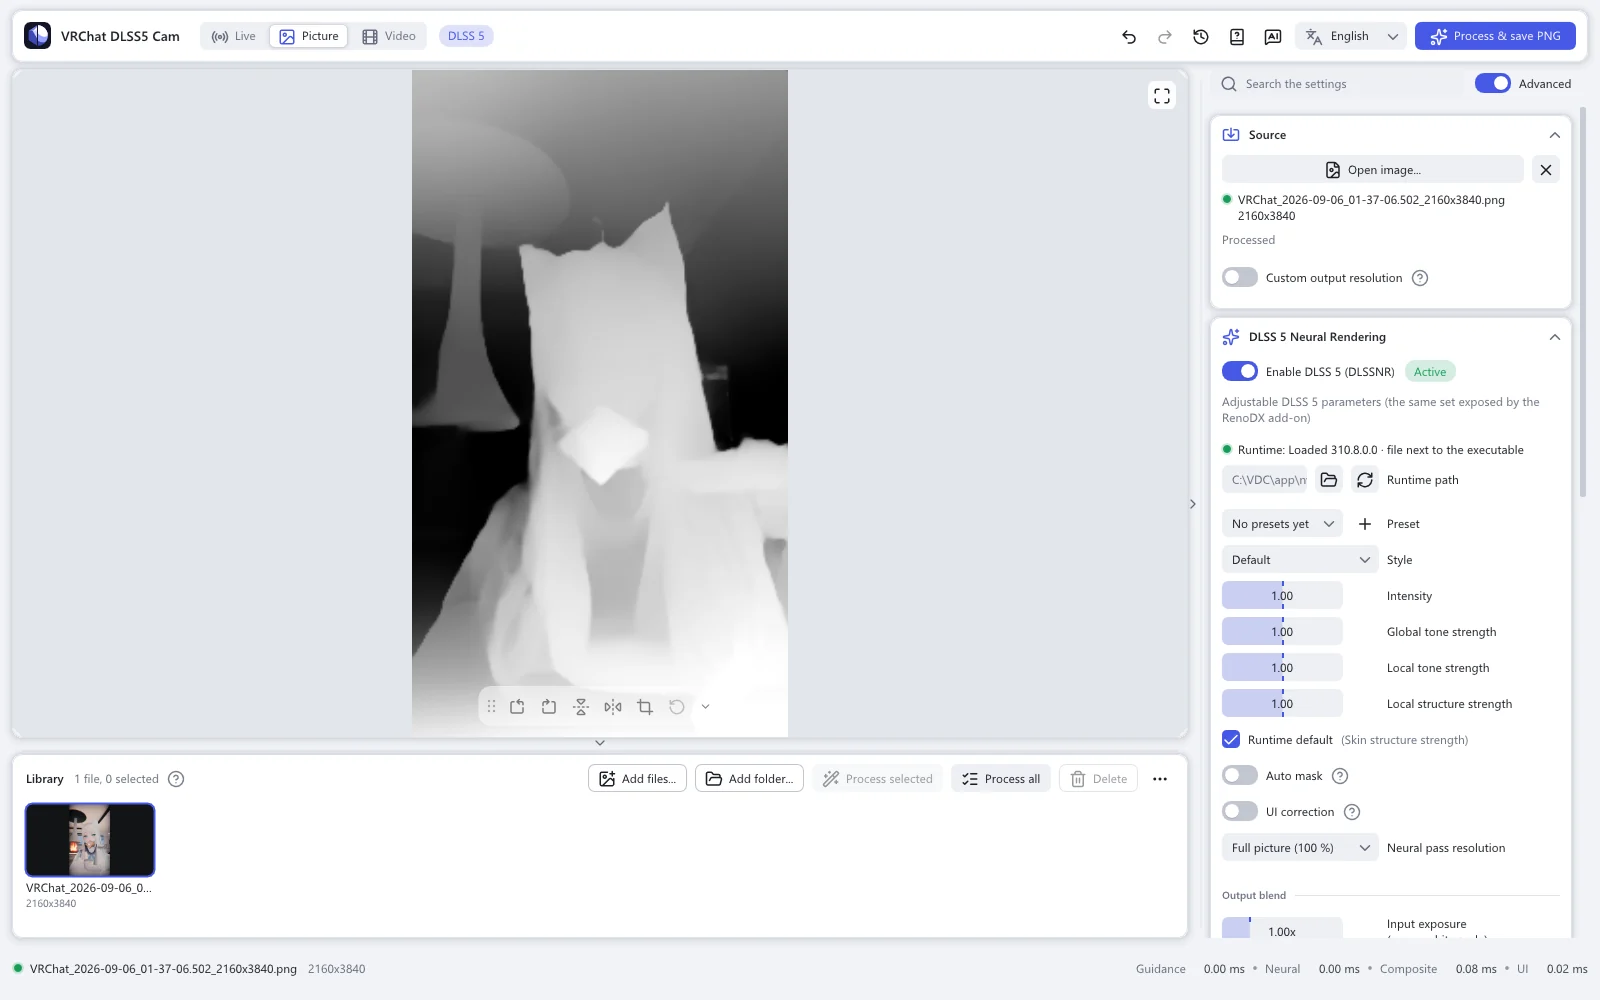
Task: Open the help book icon
Action: [x=1237, y=37]
